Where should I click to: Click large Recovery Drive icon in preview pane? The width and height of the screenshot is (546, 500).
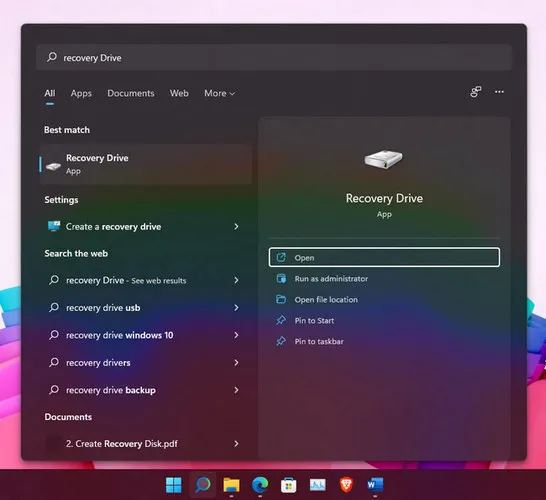(383, 159)
